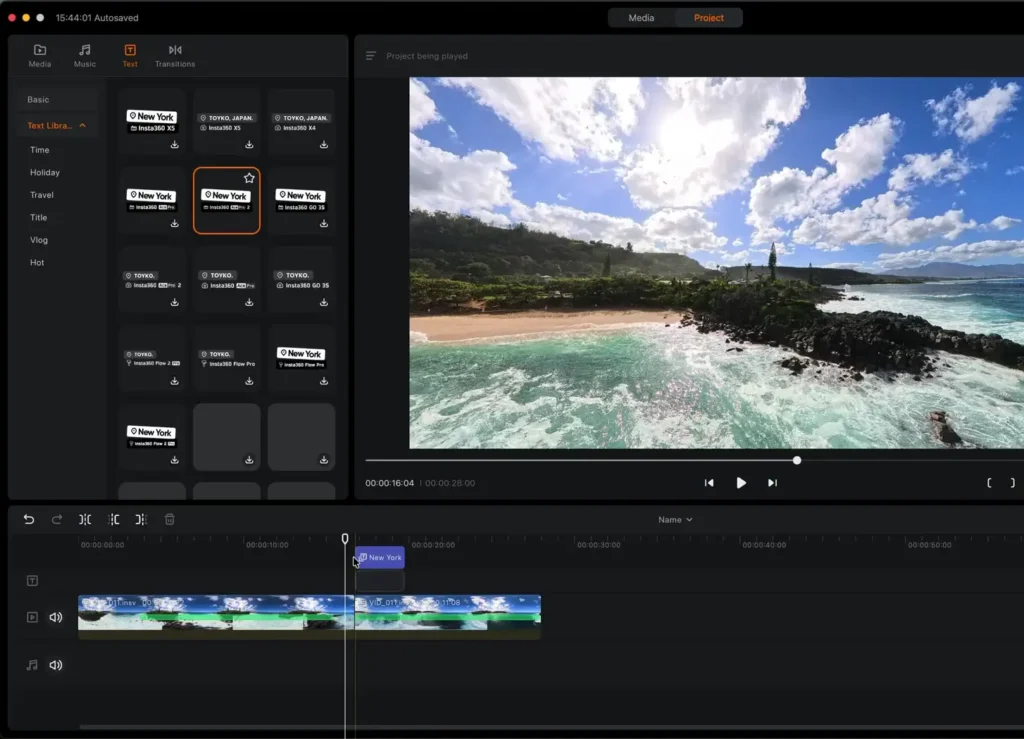Mute the music track speaker

click(x=56, y=665)
